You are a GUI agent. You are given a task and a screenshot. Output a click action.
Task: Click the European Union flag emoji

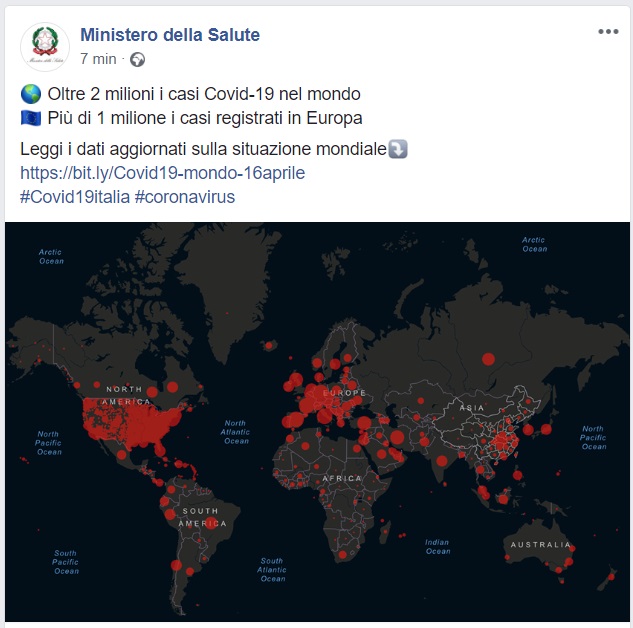[31, 118]
